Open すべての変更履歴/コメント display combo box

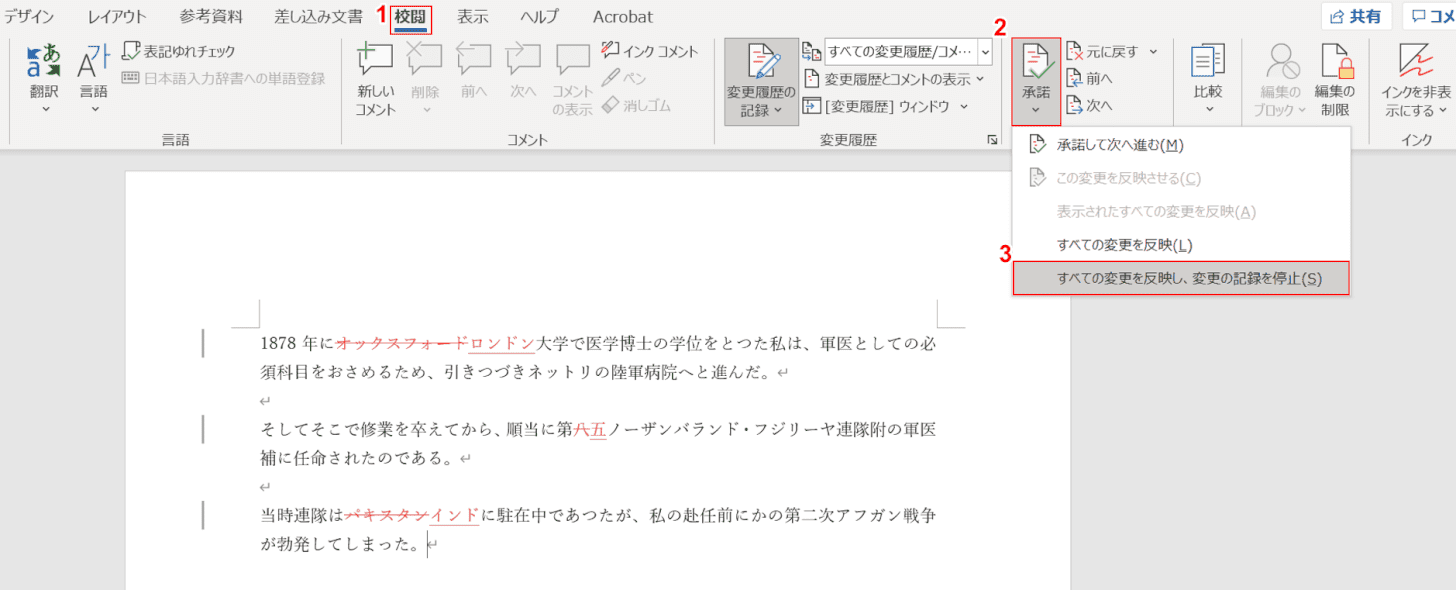tap(908, 51)
